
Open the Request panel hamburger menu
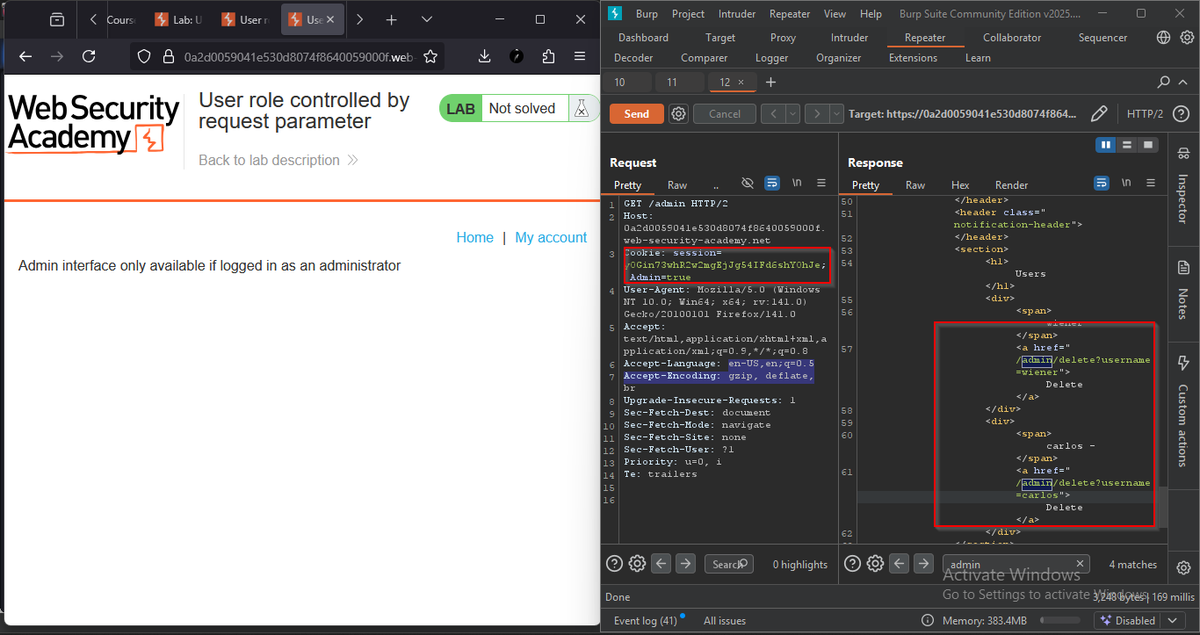pyautogui.click(x=821, y=184)
